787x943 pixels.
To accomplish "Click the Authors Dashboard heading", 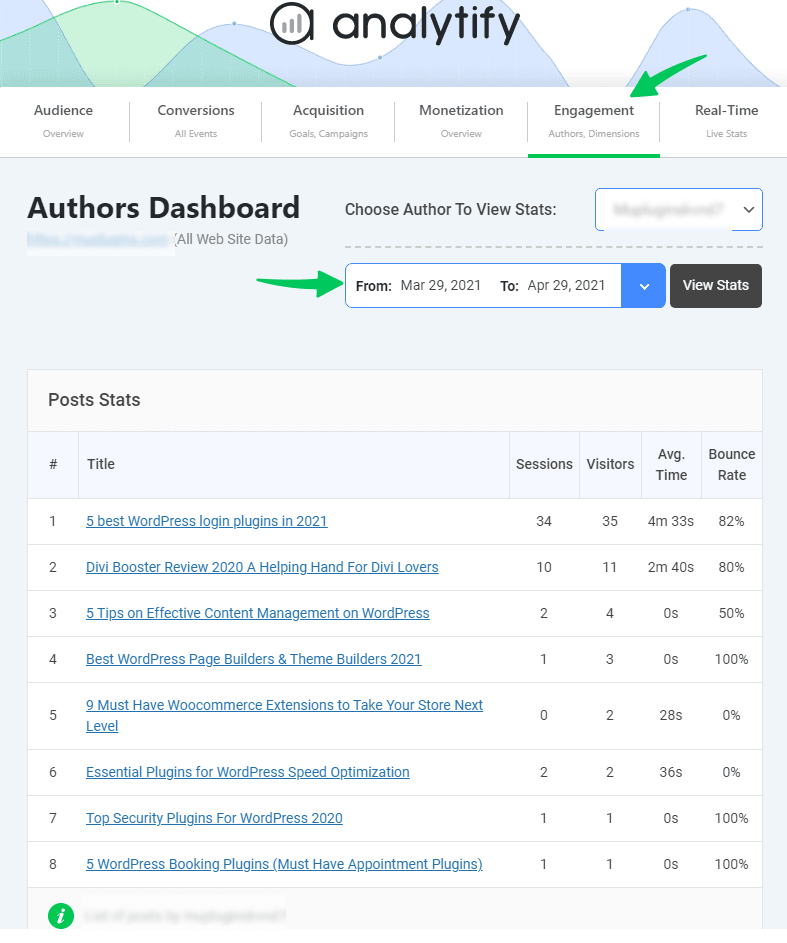I will coord(164,208).
